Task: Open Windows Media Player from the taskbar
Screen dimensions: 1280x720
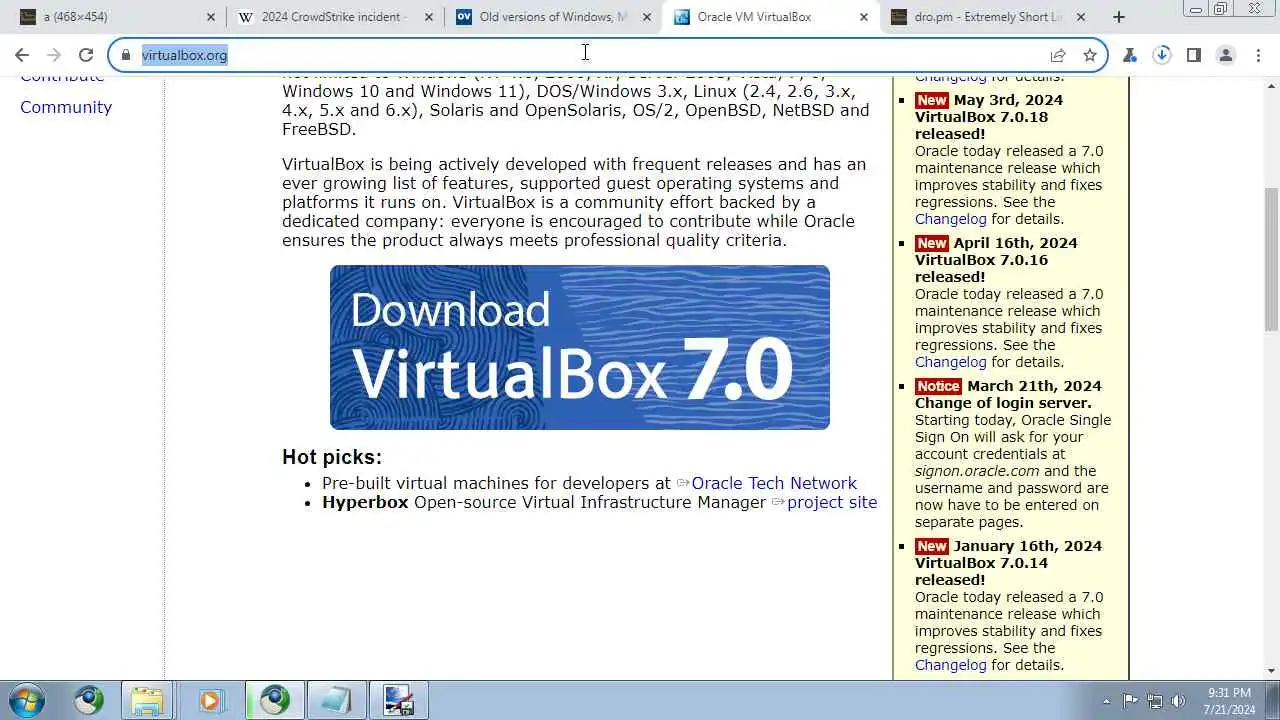Action: 209,700
